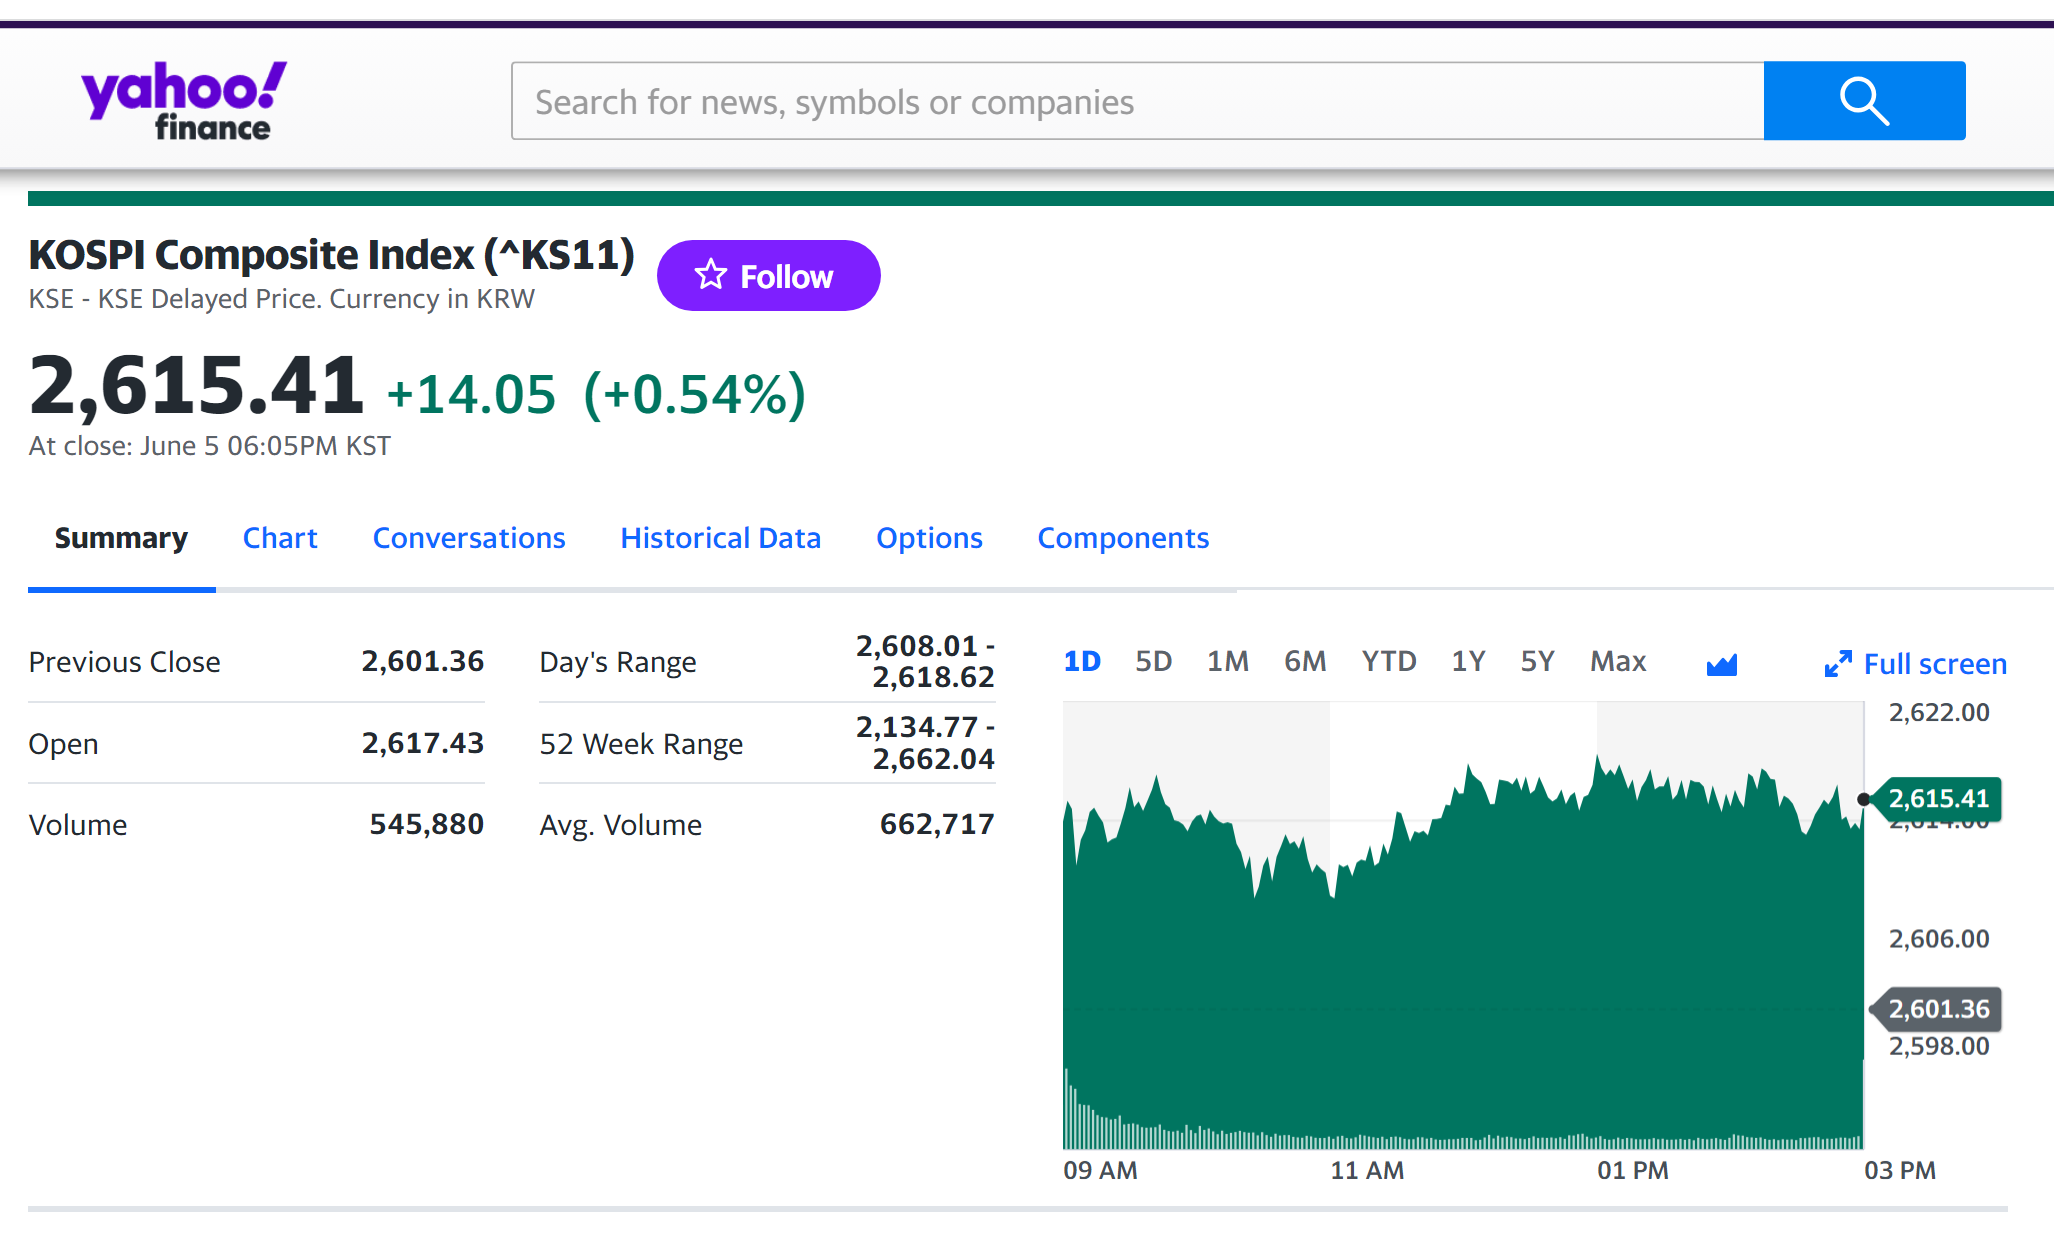Set chart range to 5Y
Image resolution: width=2054 pixels, height=1242 pixels.
point(1537,661)
